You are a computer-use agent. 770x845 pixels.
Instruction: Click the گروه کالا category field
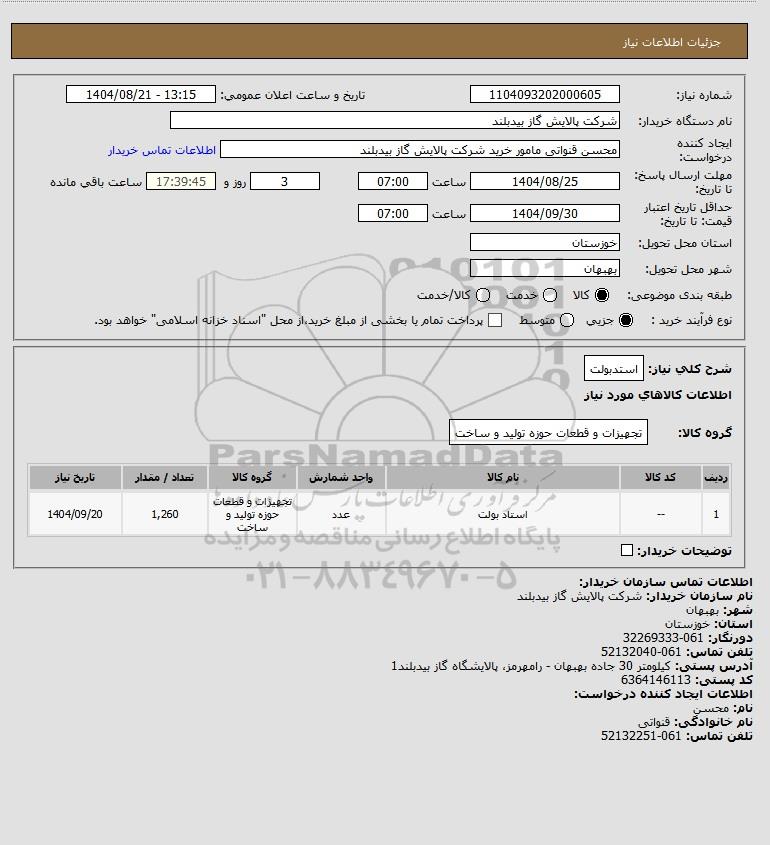[548, 432]
